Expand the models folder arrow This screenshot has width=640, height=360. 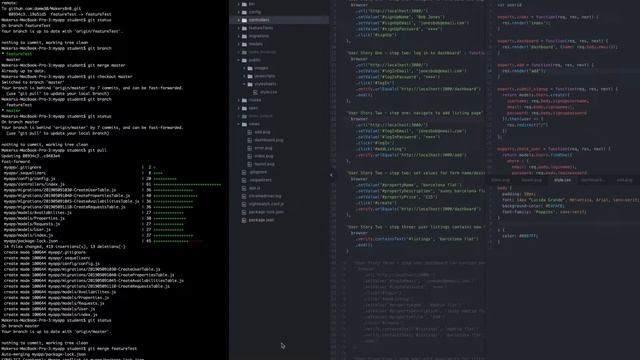pos(239,44)
